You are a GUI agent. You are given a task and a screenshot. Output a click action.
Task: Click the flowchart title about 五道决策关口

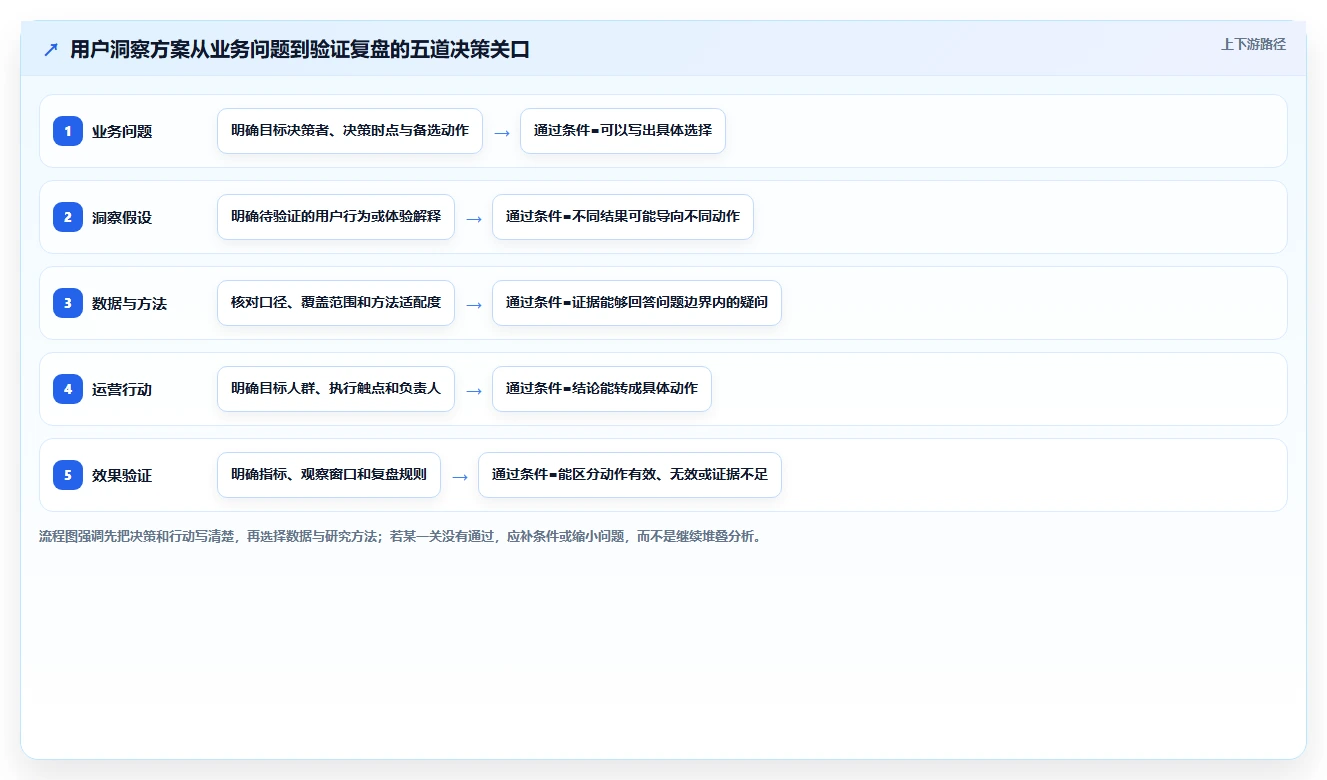[300, 50]
